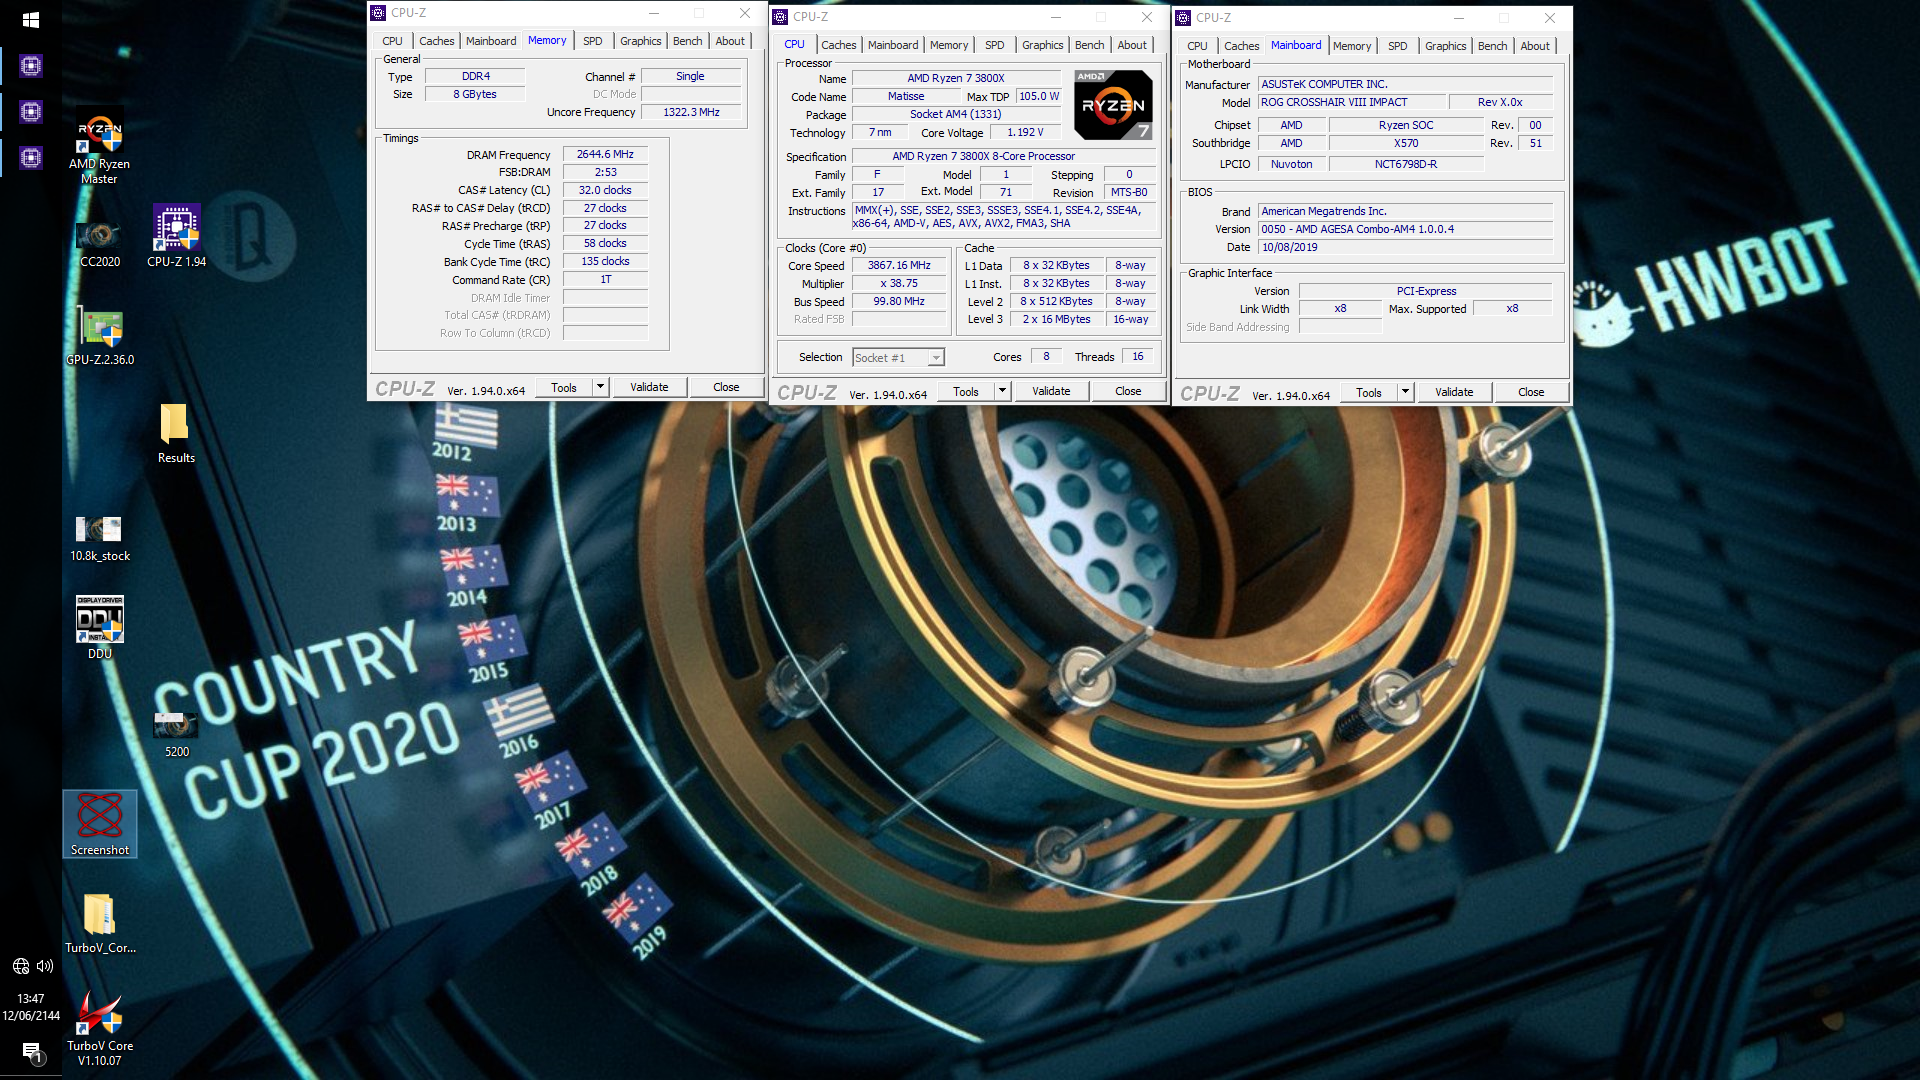
Task: Click the network globe tray icon
Action: point(21,966)
